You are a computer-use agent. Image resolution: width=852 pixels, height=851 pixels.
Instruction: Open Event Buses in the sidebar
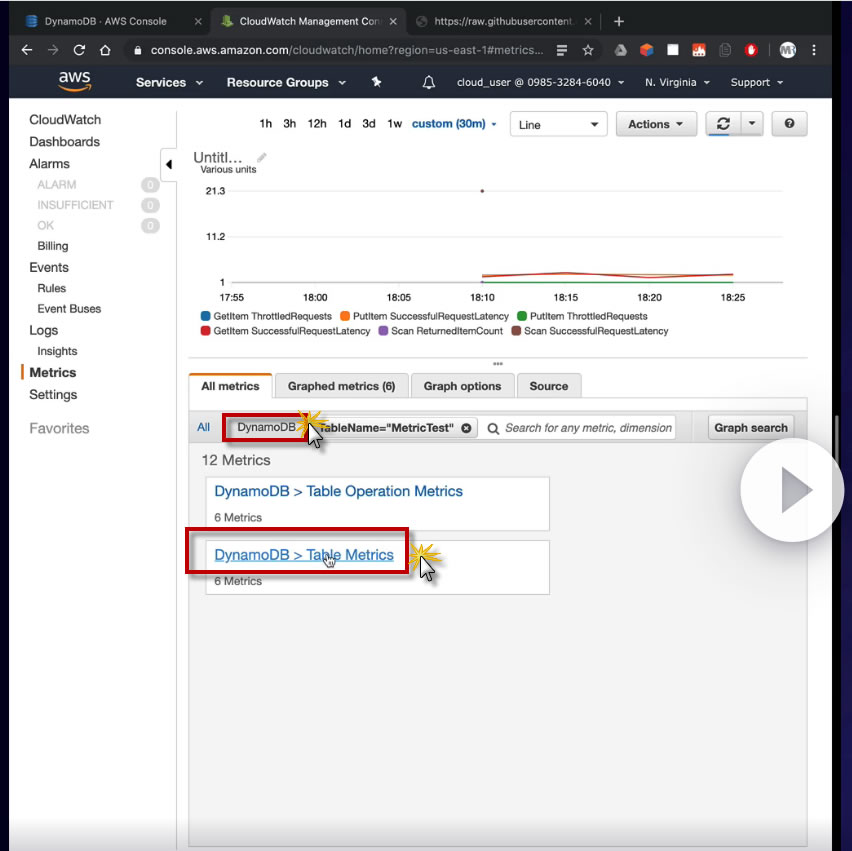[x=69, y=309]
